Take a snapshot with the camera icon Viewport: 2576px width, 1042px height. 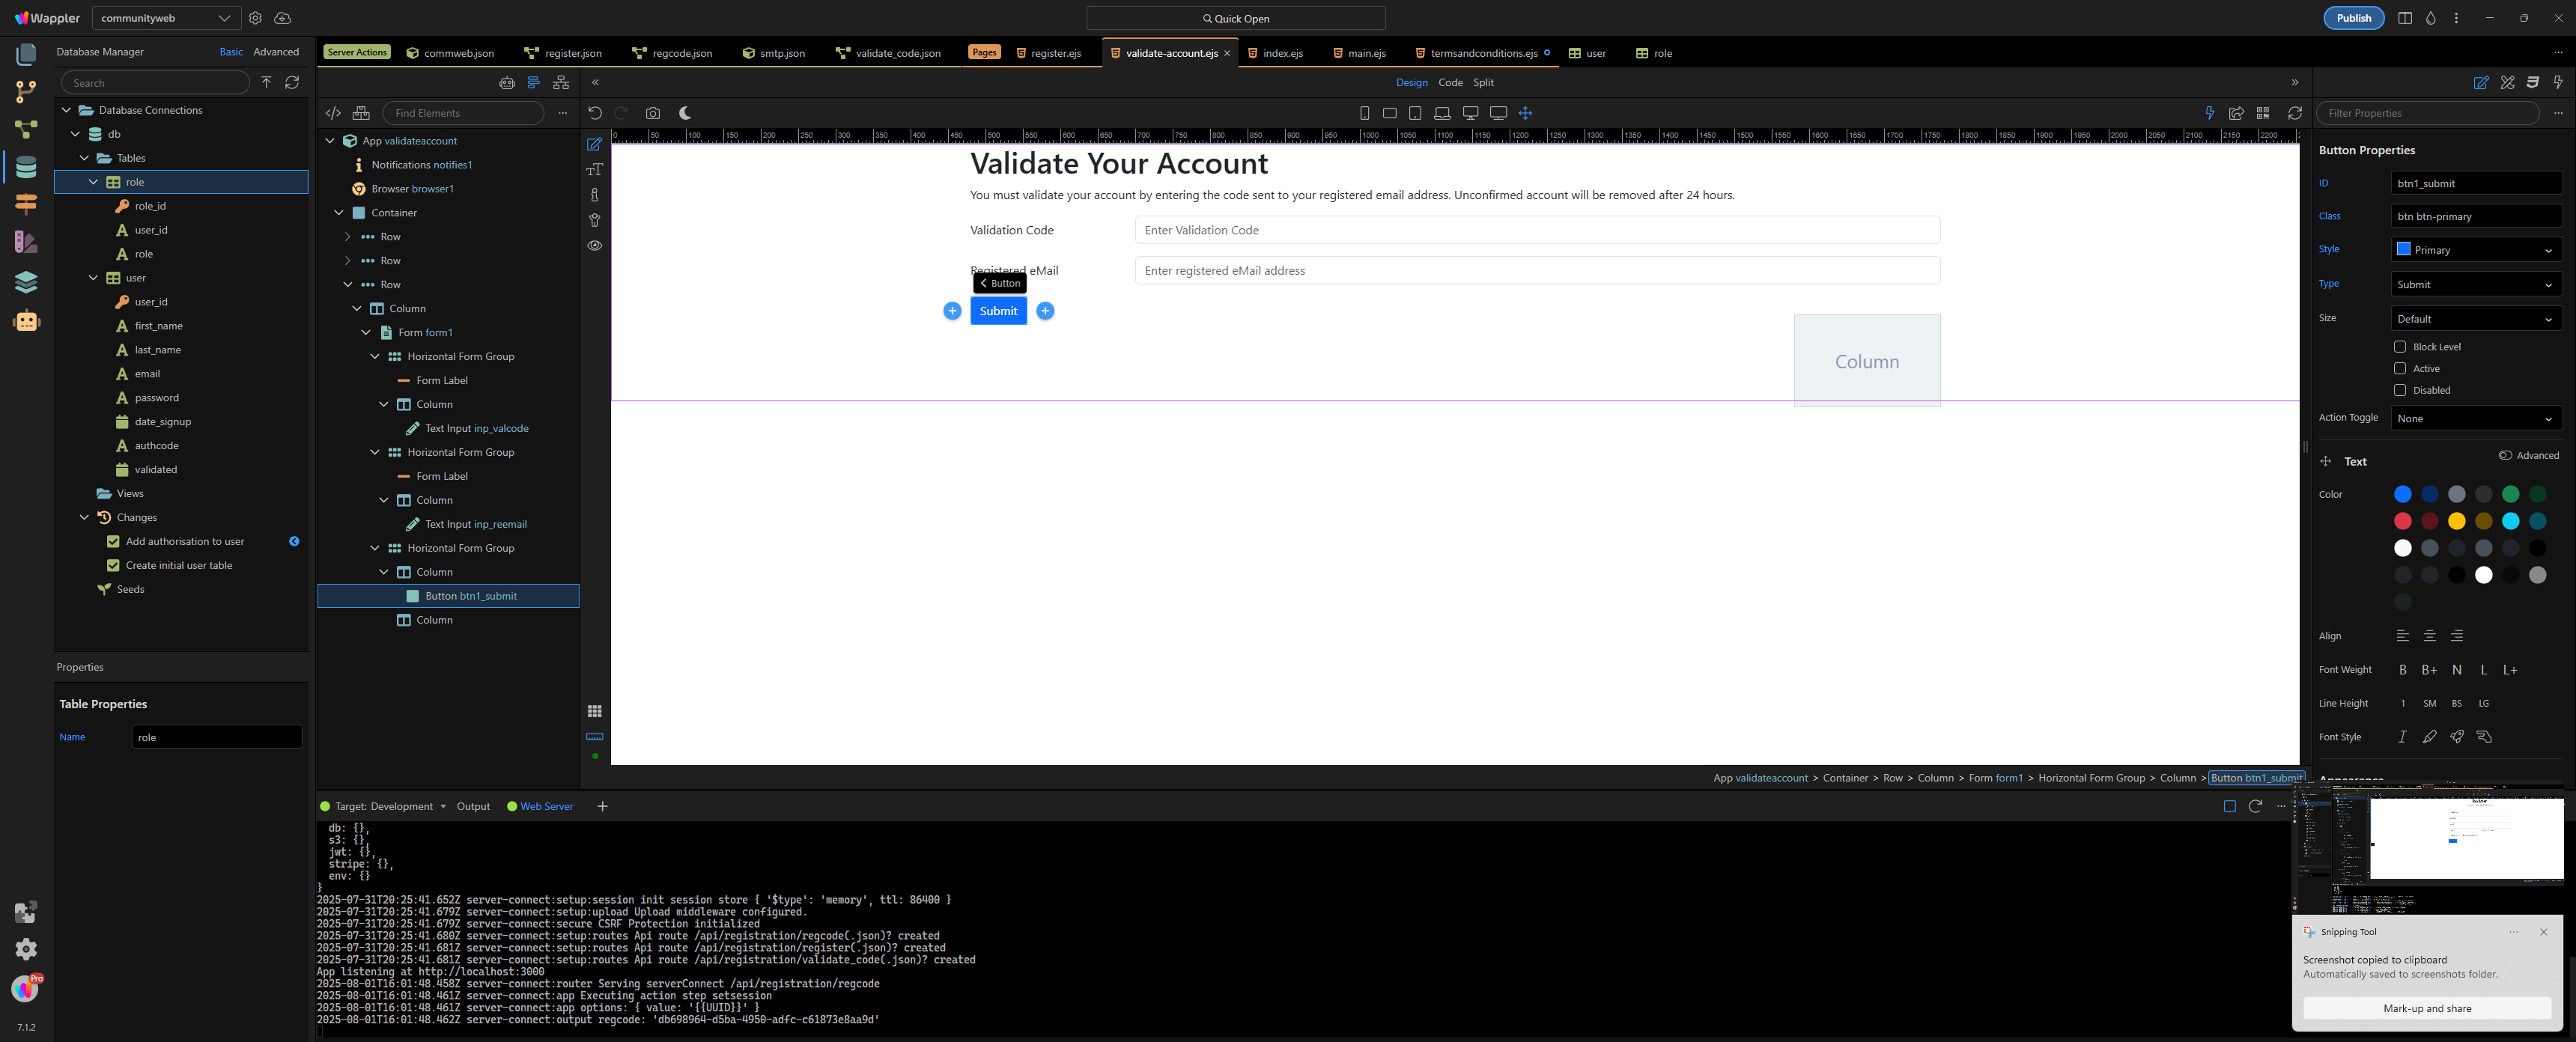click(653, 113)
